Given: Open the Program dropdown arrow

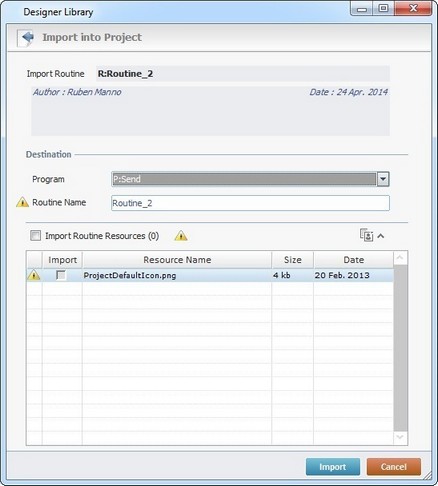Looking at the screenshot, I should point(383,179).
